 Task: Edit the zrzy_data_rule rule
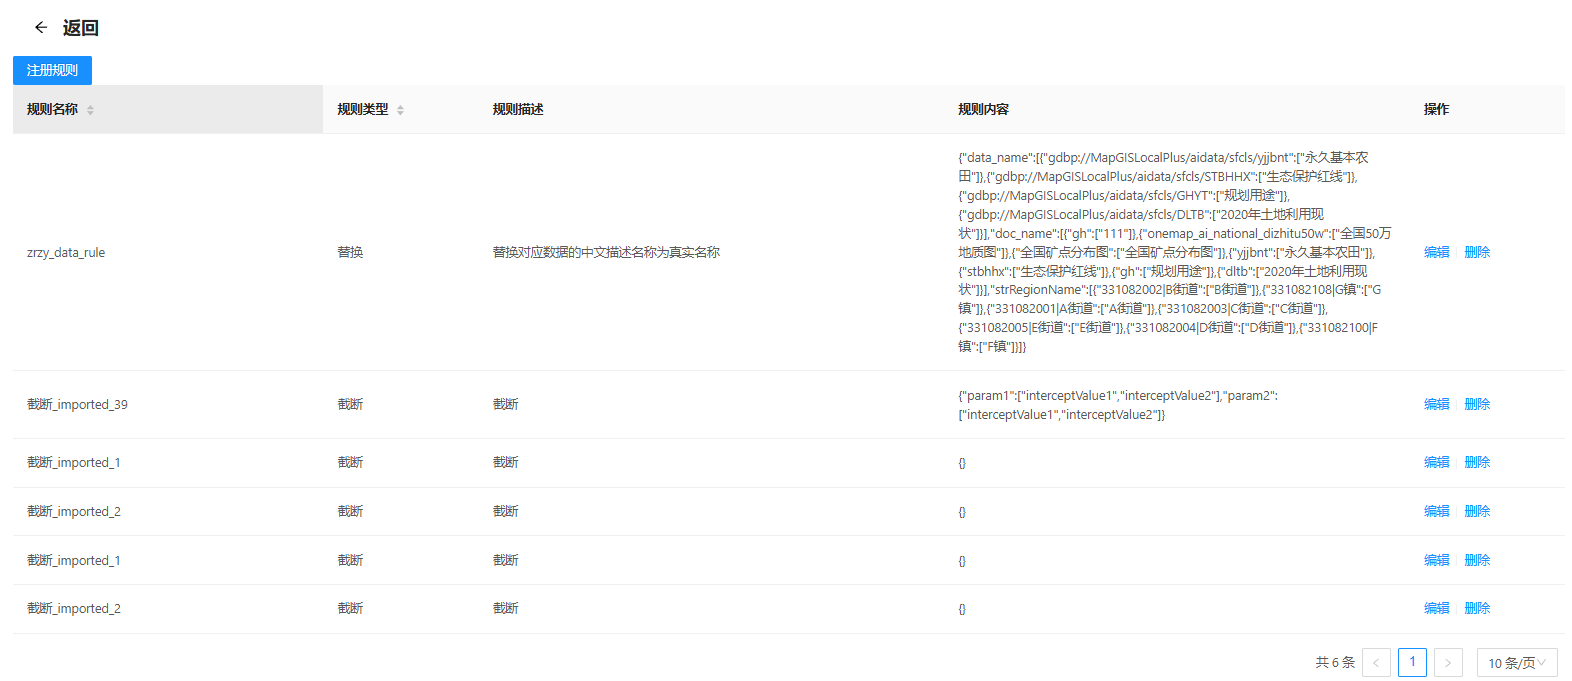click(x=1436, y=252)
